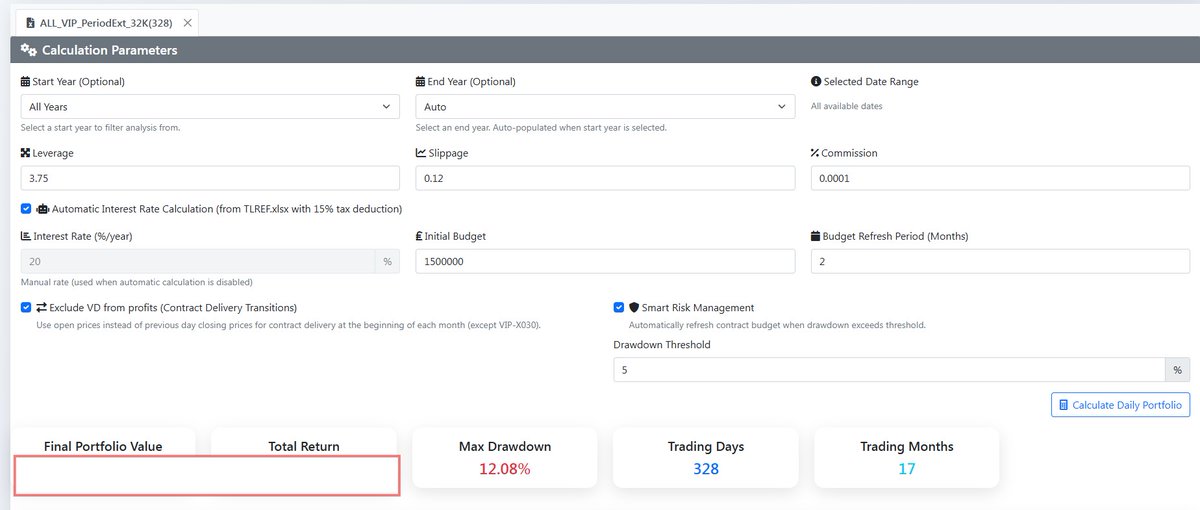Viewport: 1200px width, 510px height.
Task: Click the Leverage label icon
Action: point(25,153)
